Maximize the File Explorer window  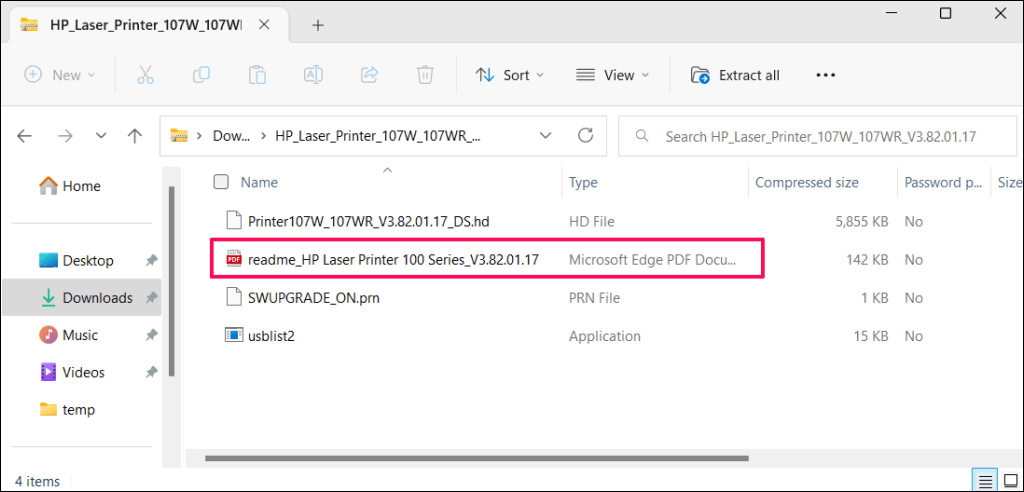click(x=945, y=12)
